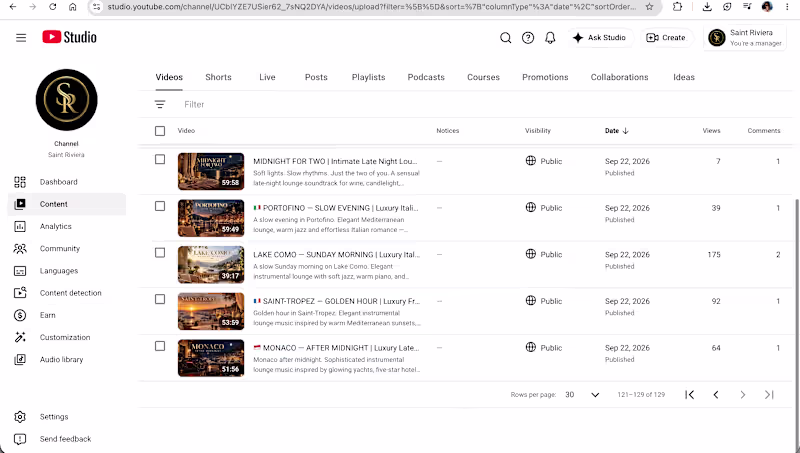Open visibility dropdown for SAINT-TROPEZ video
This screenshot has width=800, height=453.
coord(544,301)
